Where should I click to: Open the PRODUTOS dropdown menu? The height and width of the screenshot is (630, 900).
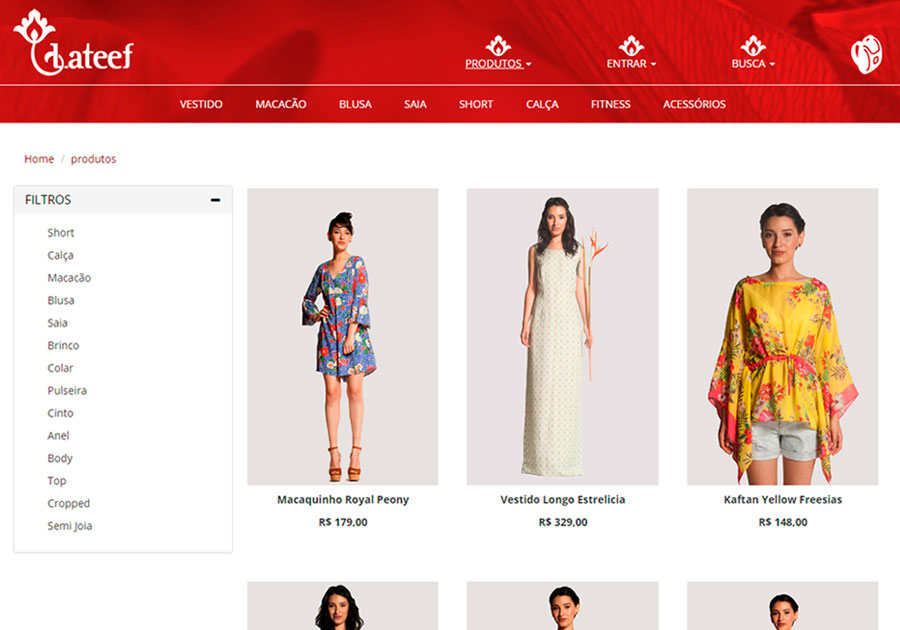coord(498,64)
